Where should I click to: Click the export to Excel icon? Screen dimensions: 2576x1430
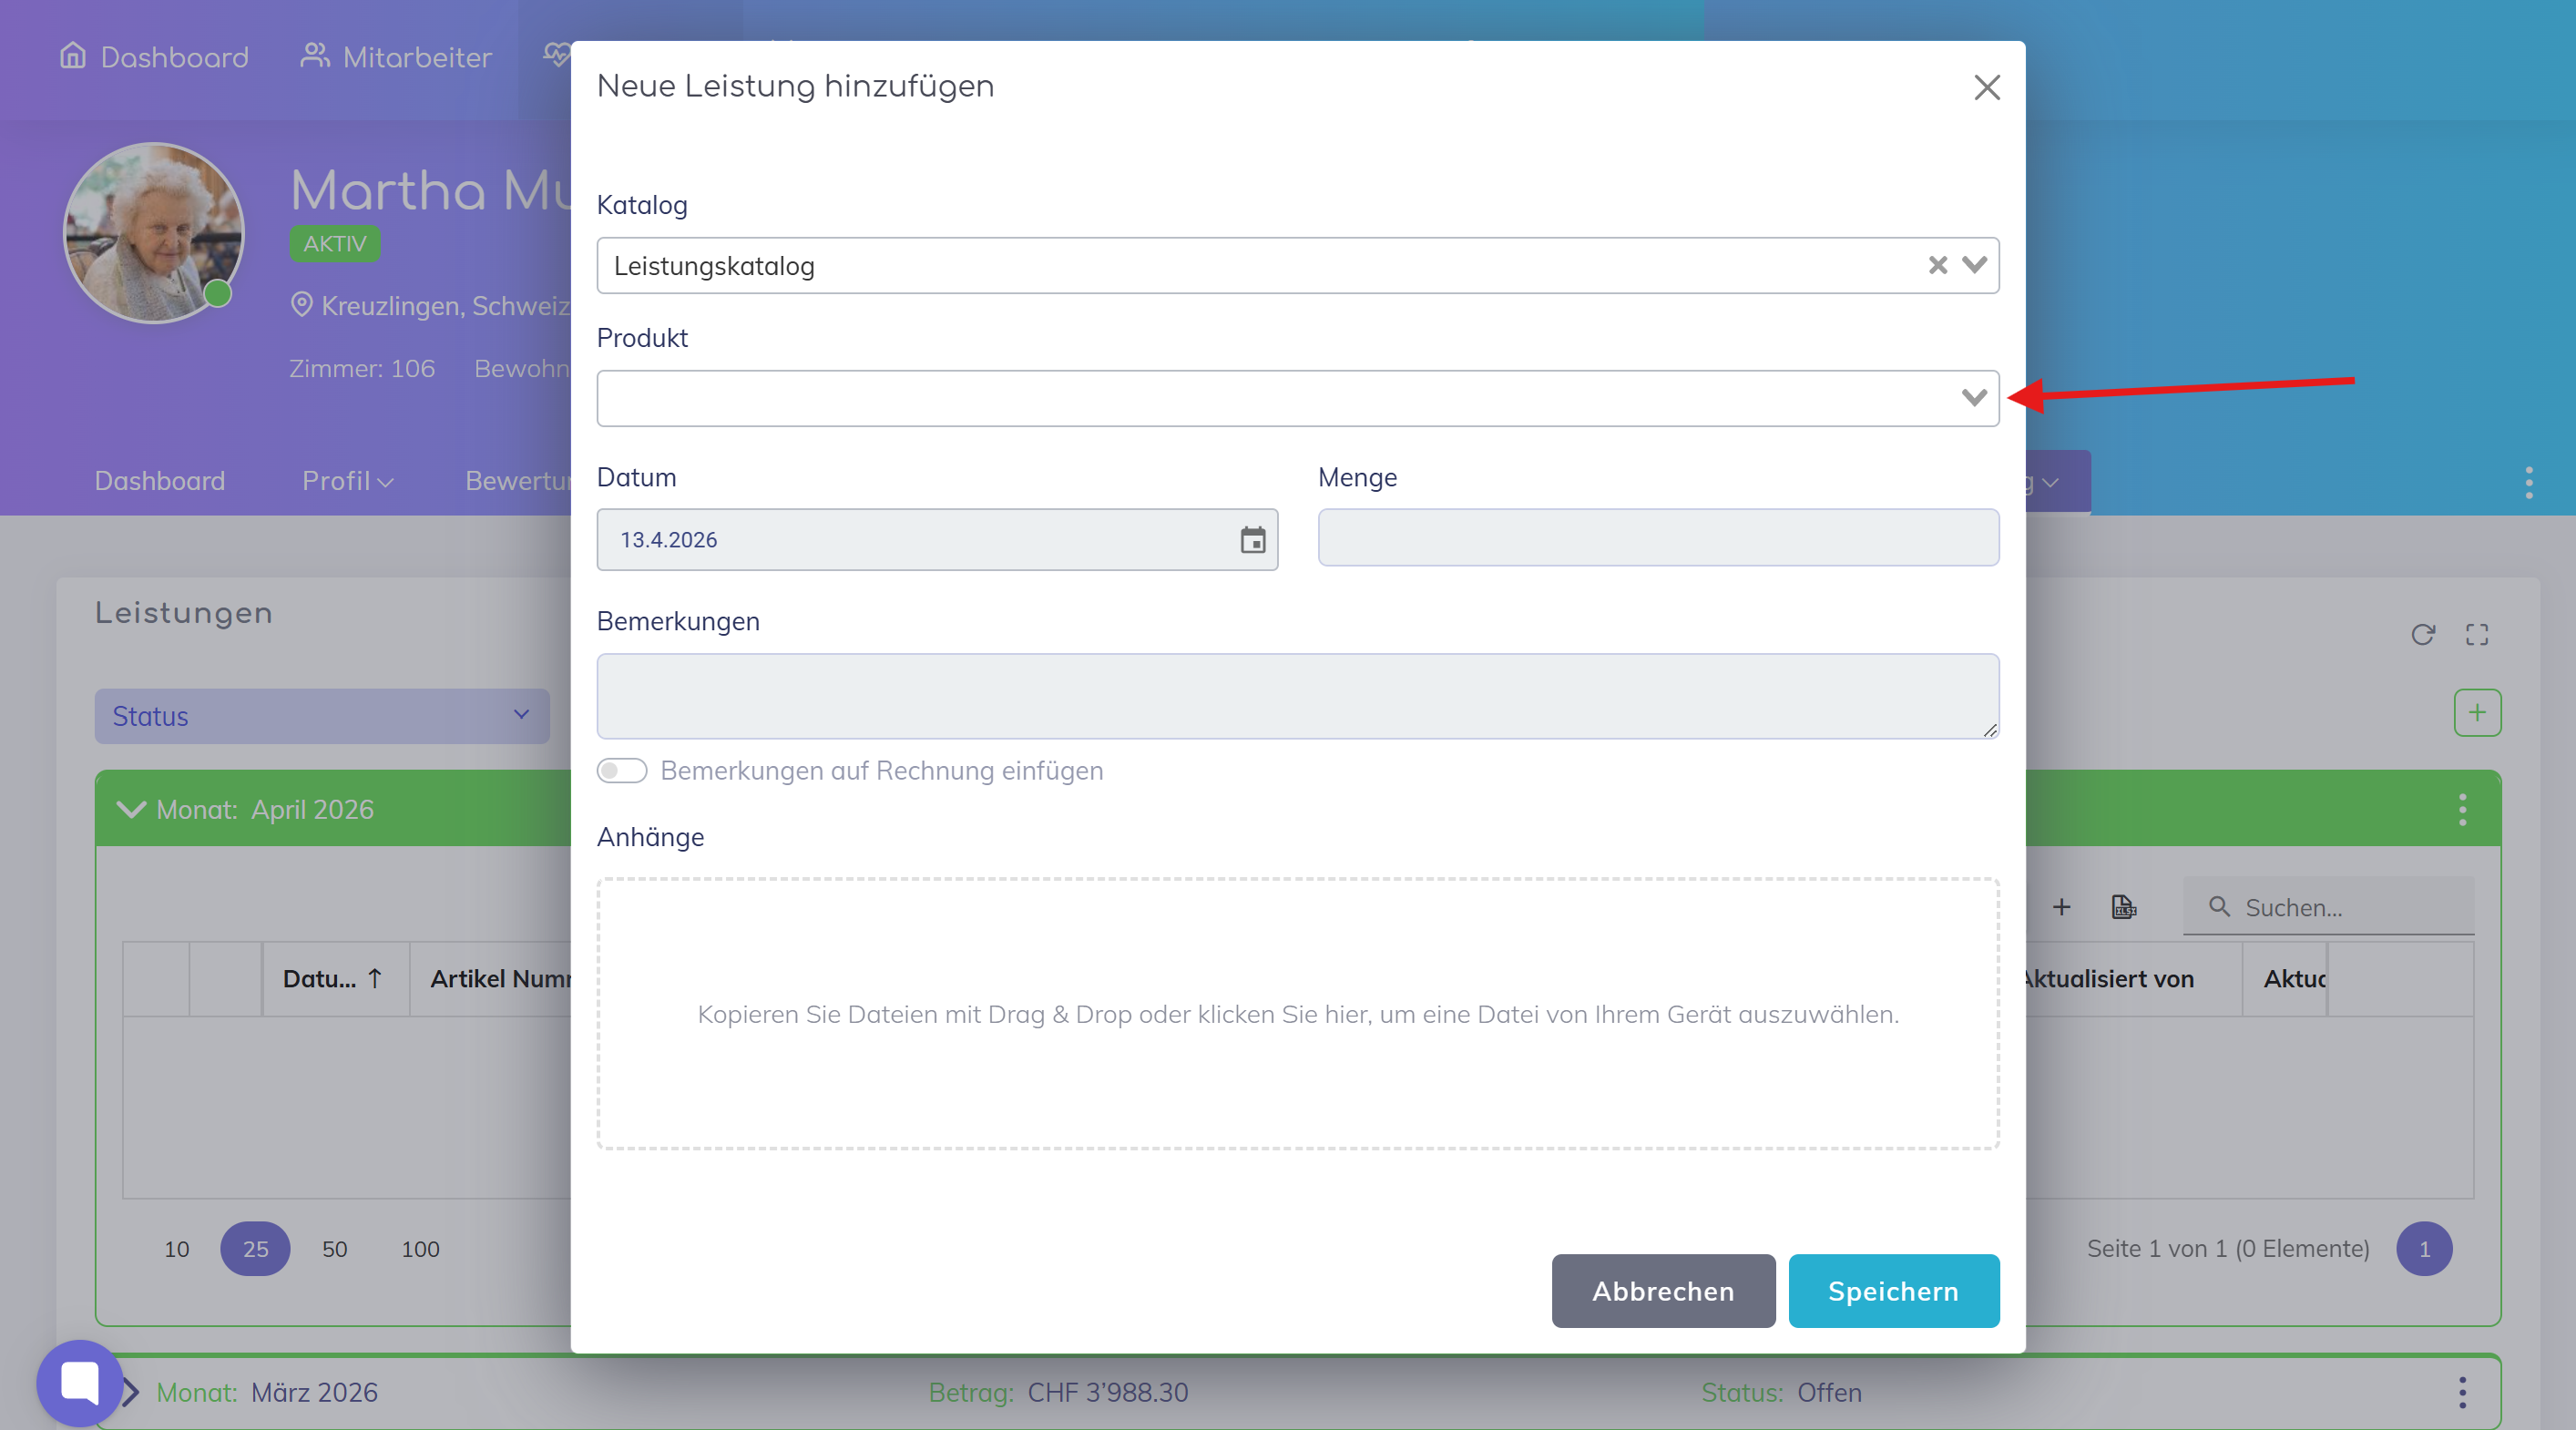pos(2123,907)
